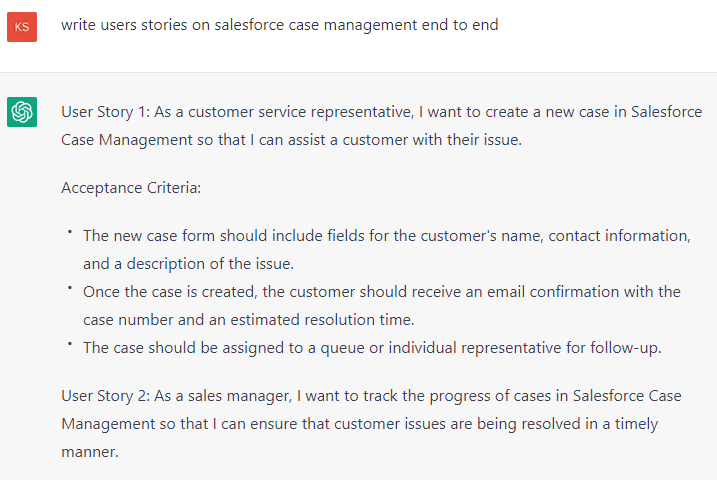Screen dimensions: 717x480
Task: Click the phrase "sales manager"
Action: [241, 396]
